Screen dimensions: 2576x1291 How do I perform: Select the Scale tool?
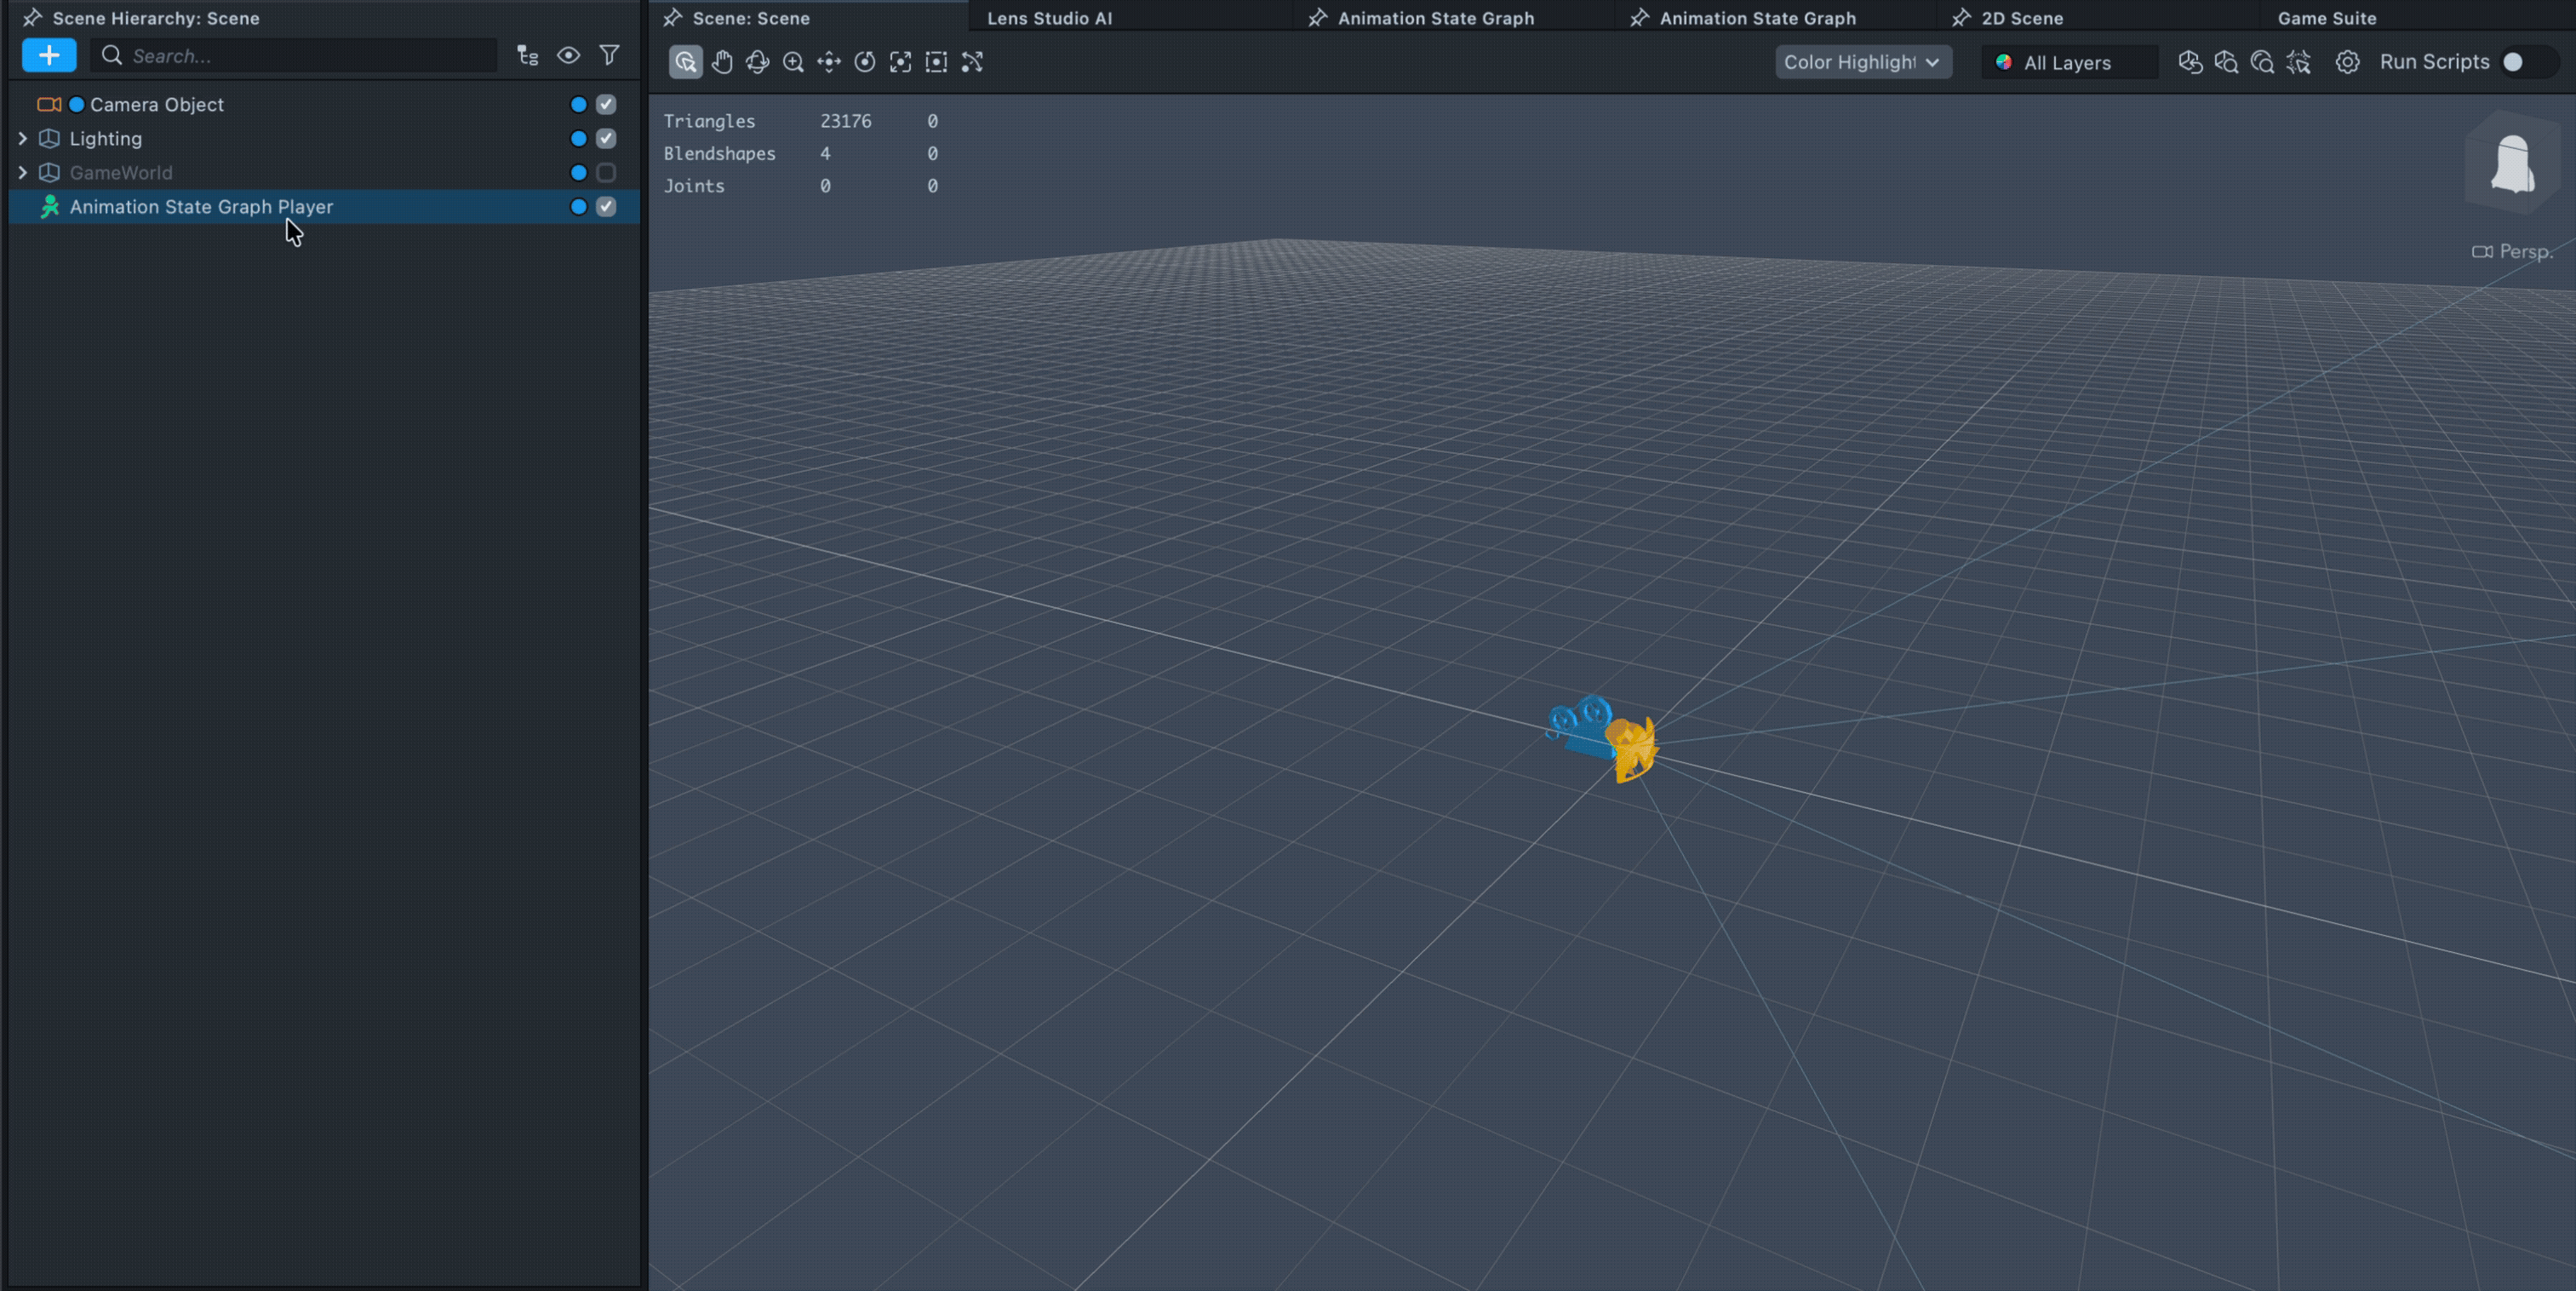pyautogui.click(x=900, y=62)
